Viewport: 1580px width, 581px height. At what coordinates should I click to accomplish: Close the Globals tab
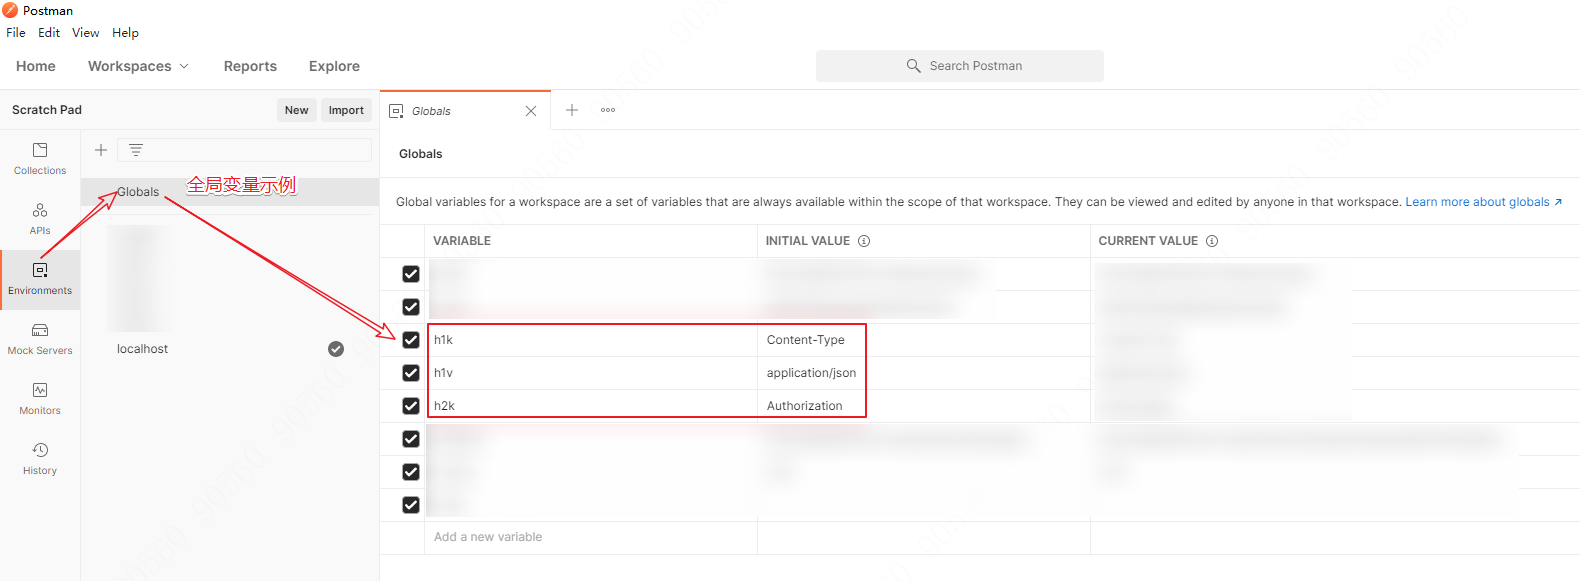[x=531, y=111]
